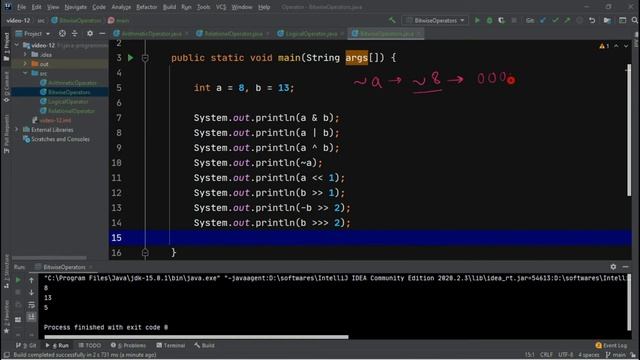Collapse the video-12 project root
Image resolution: width=640 pixels, height=360 pixels.
[x=17, y=45]
